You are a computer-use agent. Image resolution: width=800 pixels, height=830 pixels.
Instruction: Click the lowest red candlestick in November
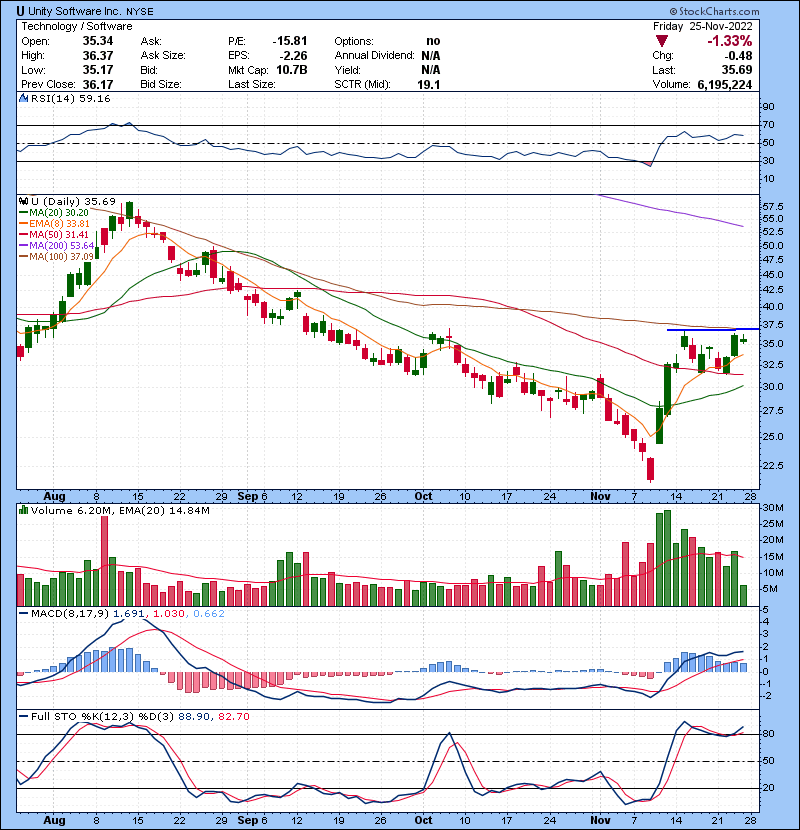pyautogui.click(x=651, y=469)
